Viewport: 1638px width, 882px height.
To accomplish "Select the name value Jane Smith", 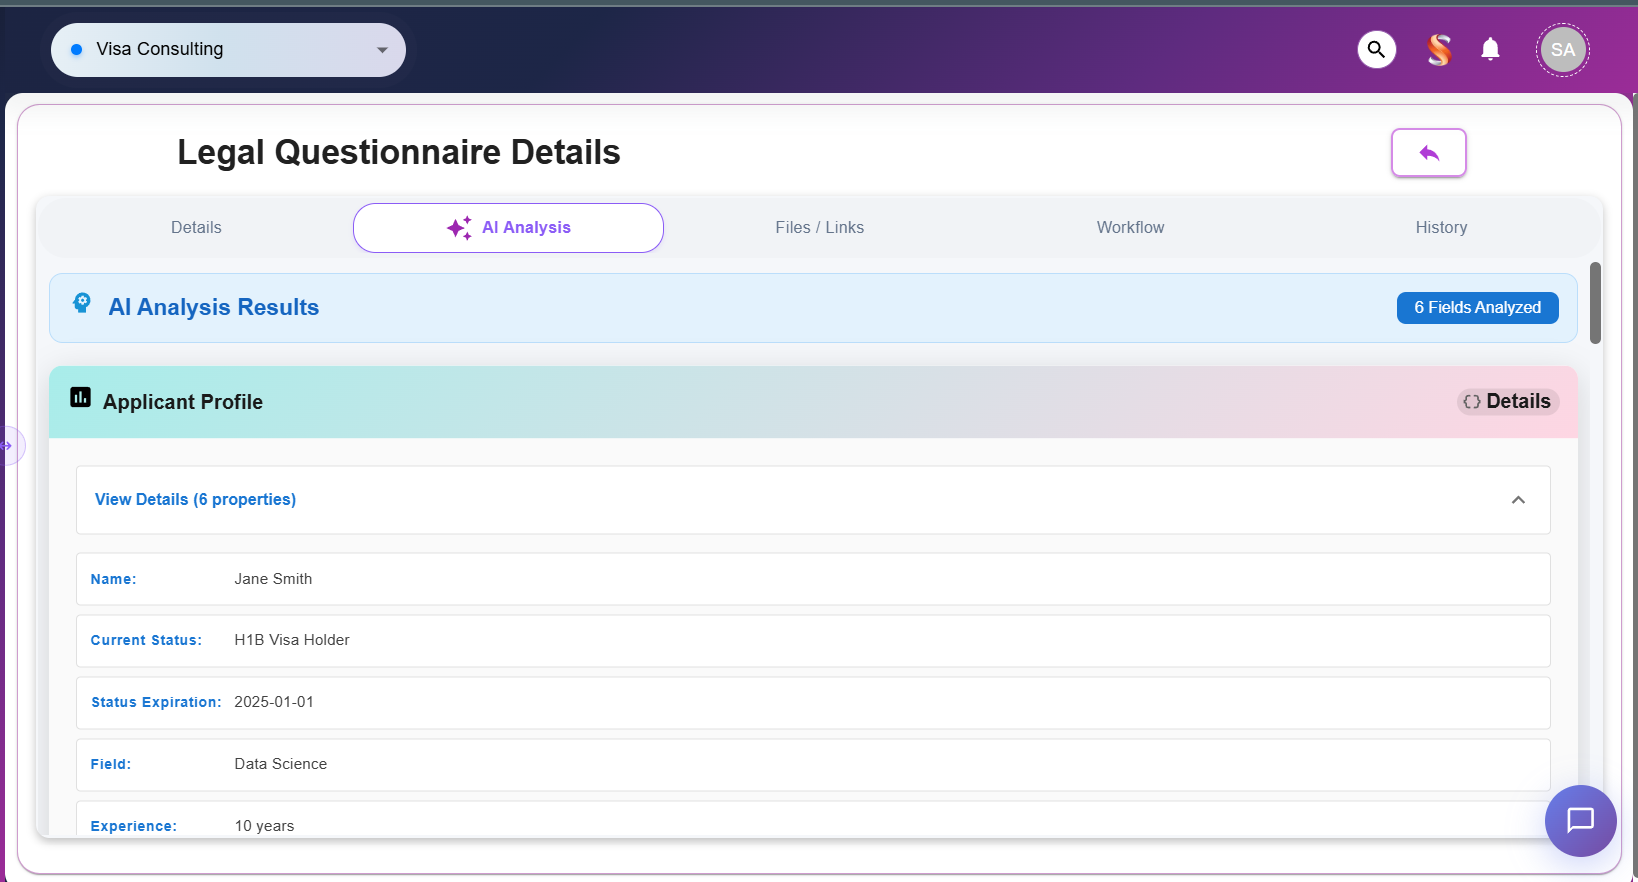I will (x=273, y=579).
